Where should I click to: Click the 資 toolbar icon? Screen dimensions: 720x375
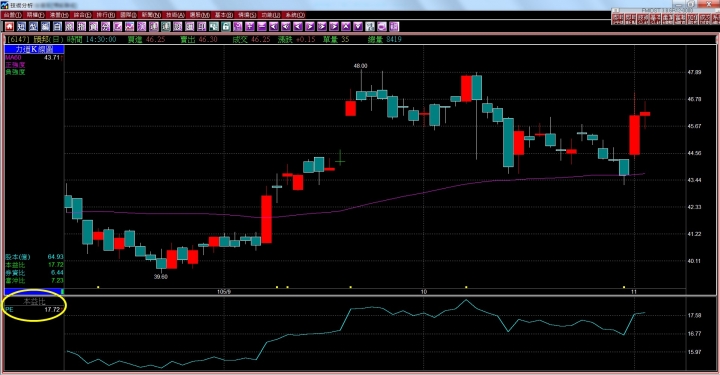(x=94, y=26)
